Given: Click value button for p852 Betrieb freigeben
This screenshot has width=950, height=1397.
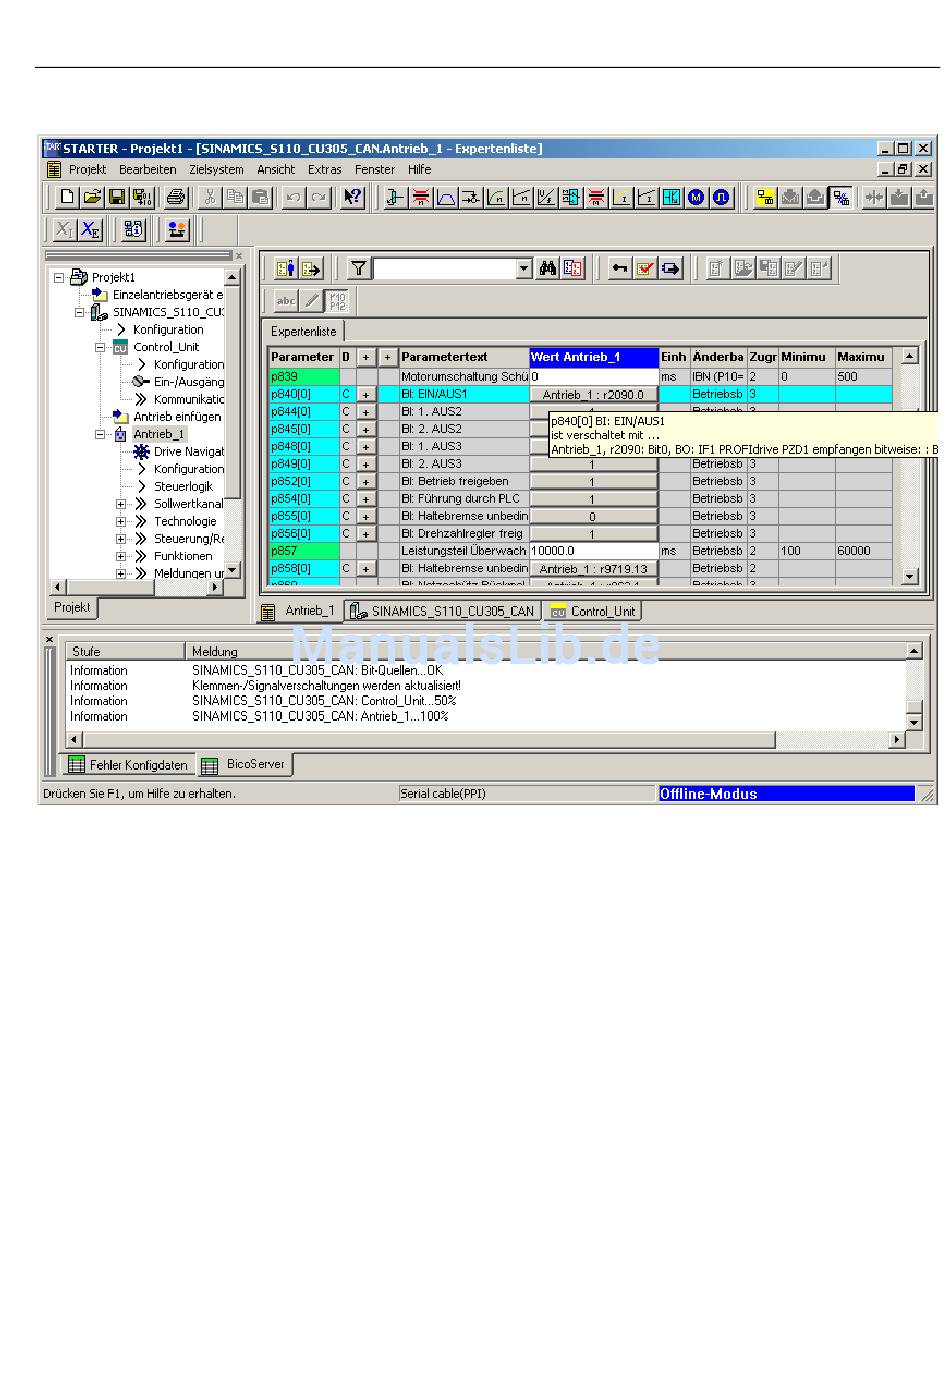Looking at the screenshot, I should tap(593, 482).
